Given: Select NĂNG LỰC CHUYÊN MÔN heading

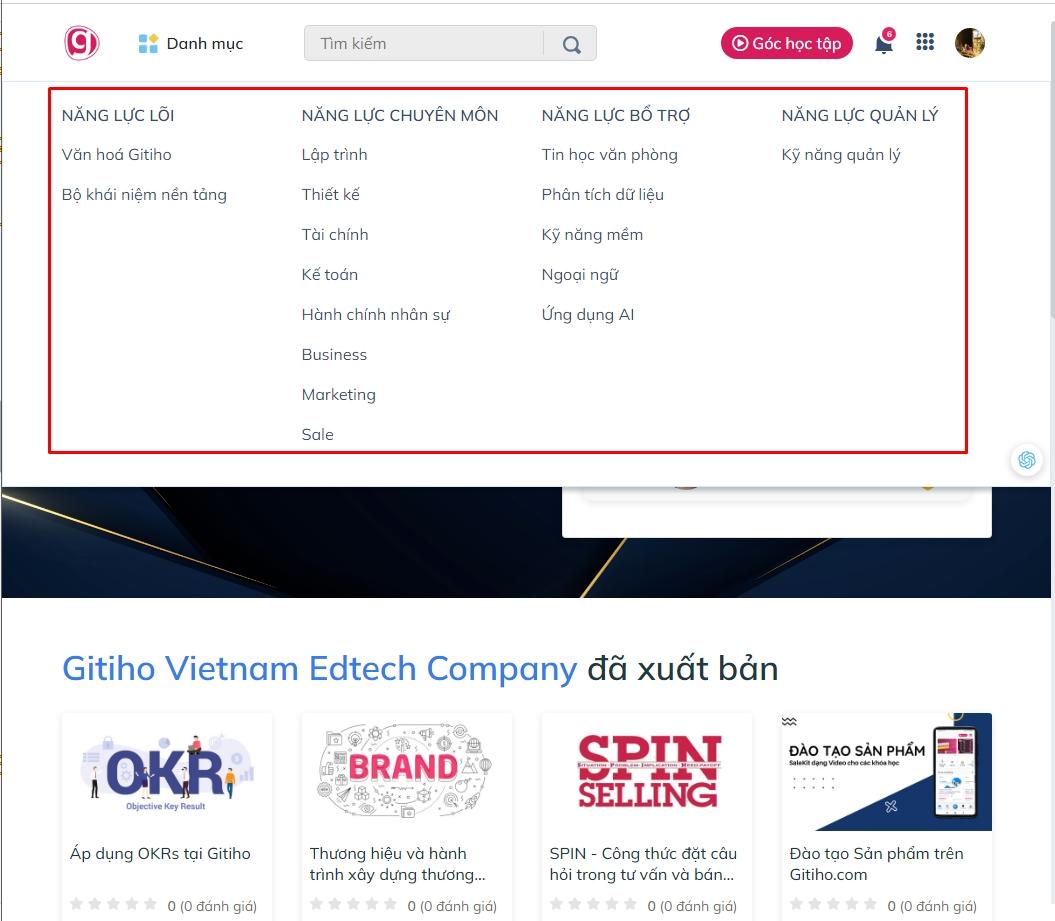Looking at the screenshot, I should pos(400,116).
